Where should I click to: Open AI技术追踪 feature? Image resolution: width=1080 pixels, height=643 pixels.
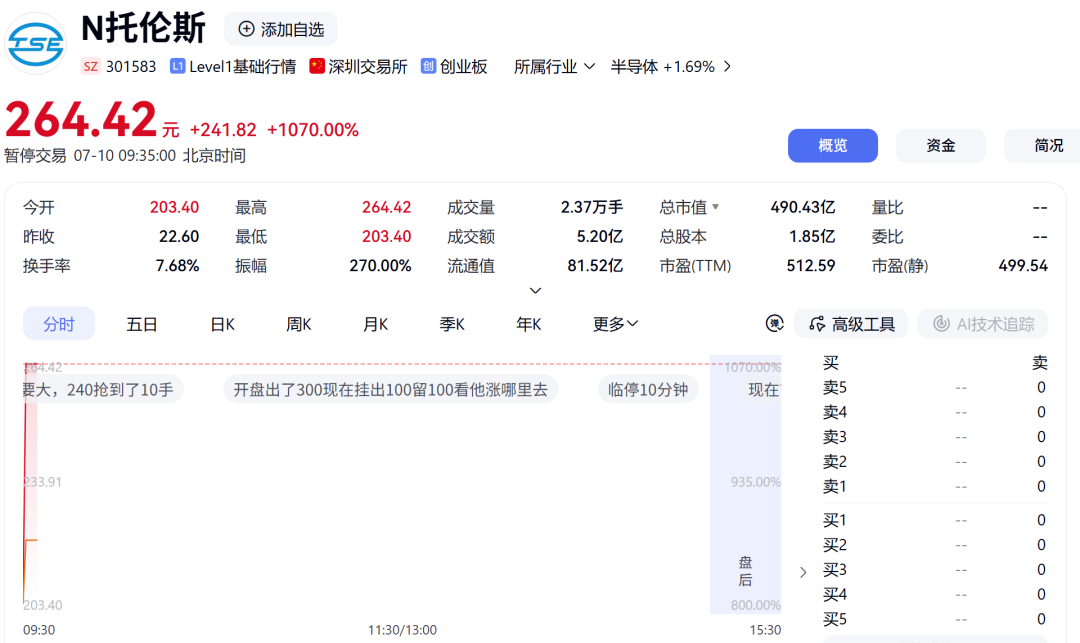[x=983, y=324]
